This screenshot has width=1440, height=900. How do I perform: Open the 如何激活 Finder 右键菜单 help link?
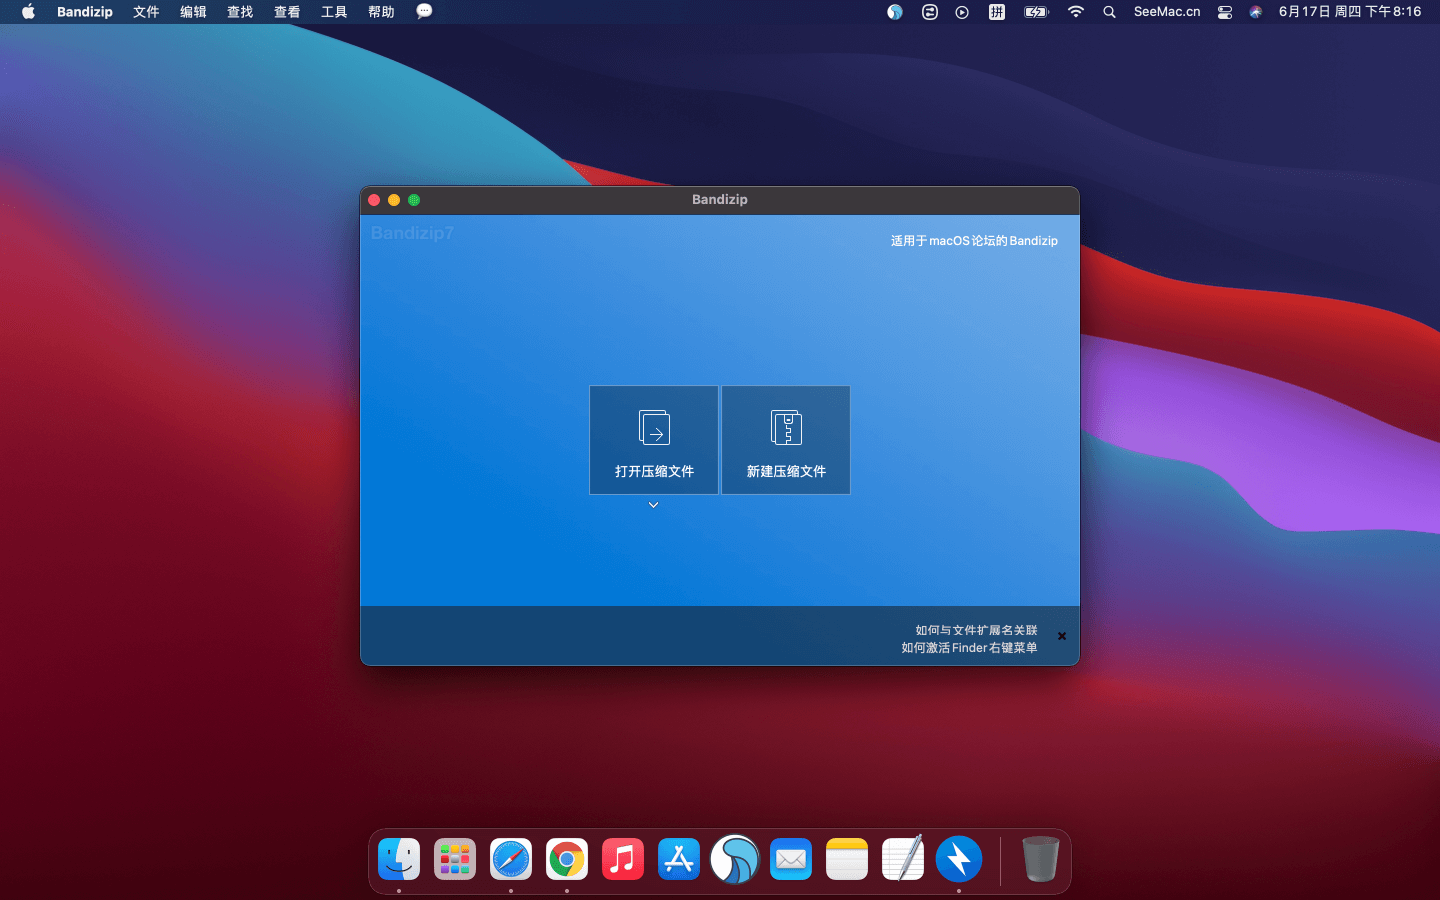(969, 648)
